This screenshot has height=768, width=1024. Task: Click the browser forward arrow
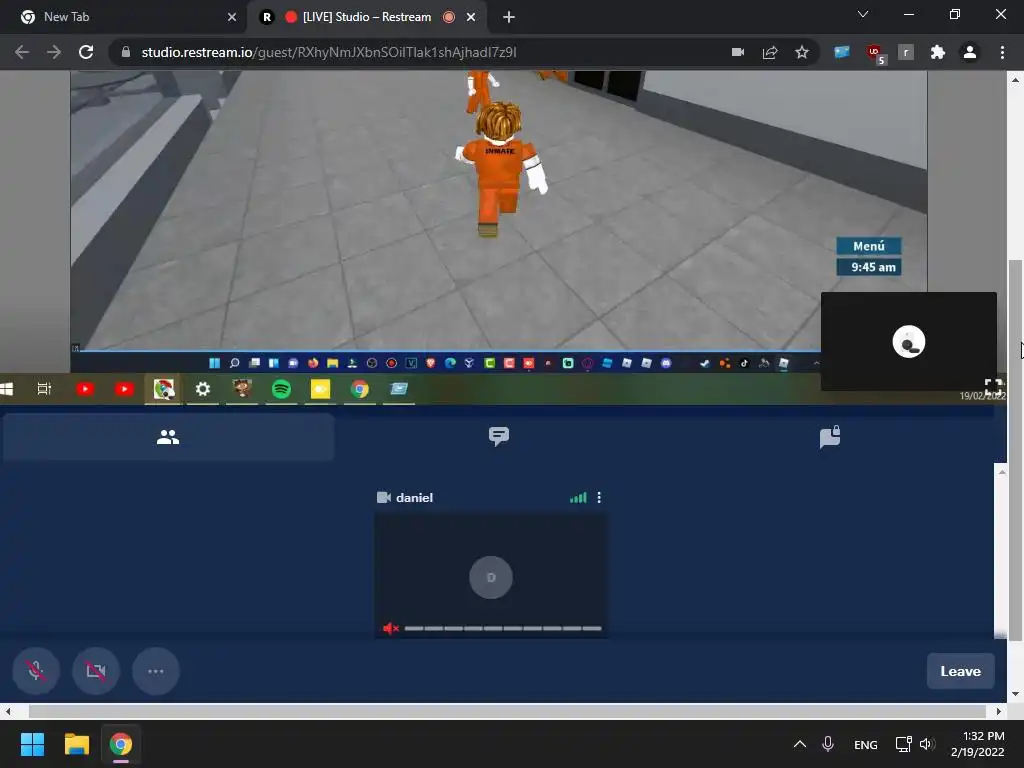click(x=54, y=52)
